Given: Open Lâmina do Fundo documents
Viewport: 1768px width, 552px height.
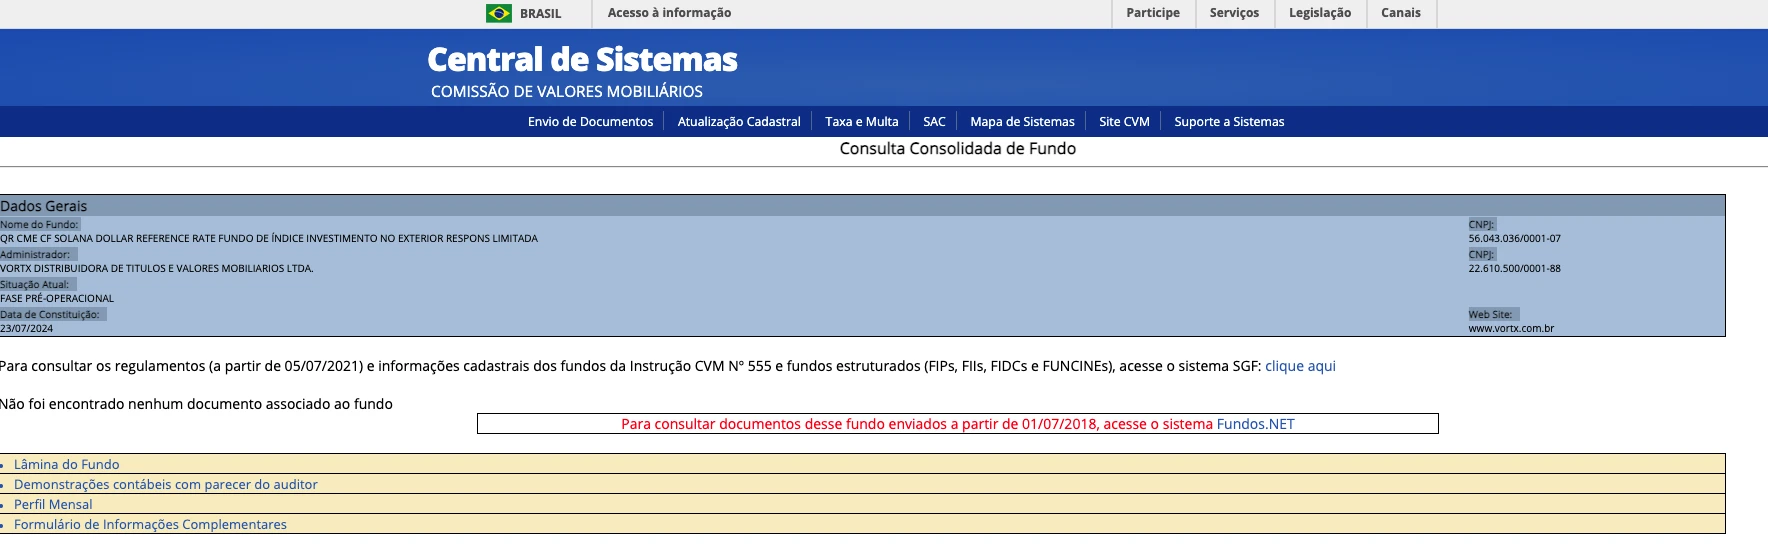Looking at the screenshot, I should [x=66, y=465].
